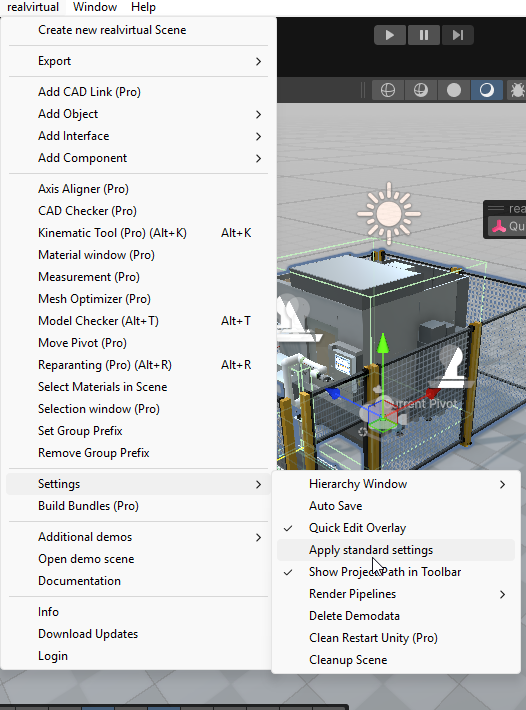Expand the Additional demos submenu
Viewport: 526px width, 710px height.
pos(138,537)
